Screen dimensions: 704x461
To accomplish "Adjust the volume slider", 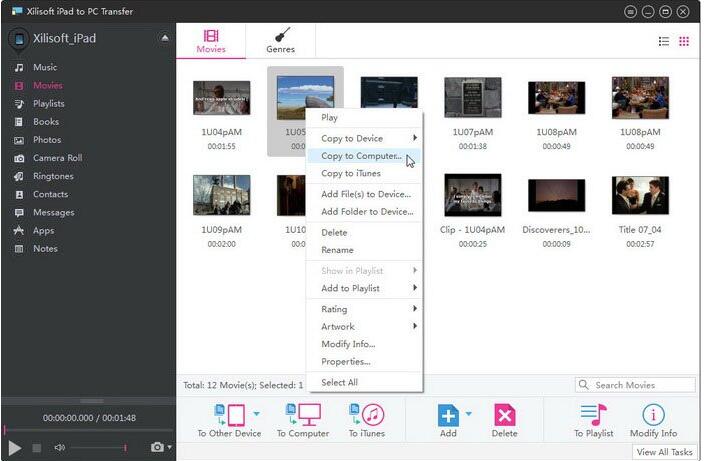I will (x=98, y=448).
